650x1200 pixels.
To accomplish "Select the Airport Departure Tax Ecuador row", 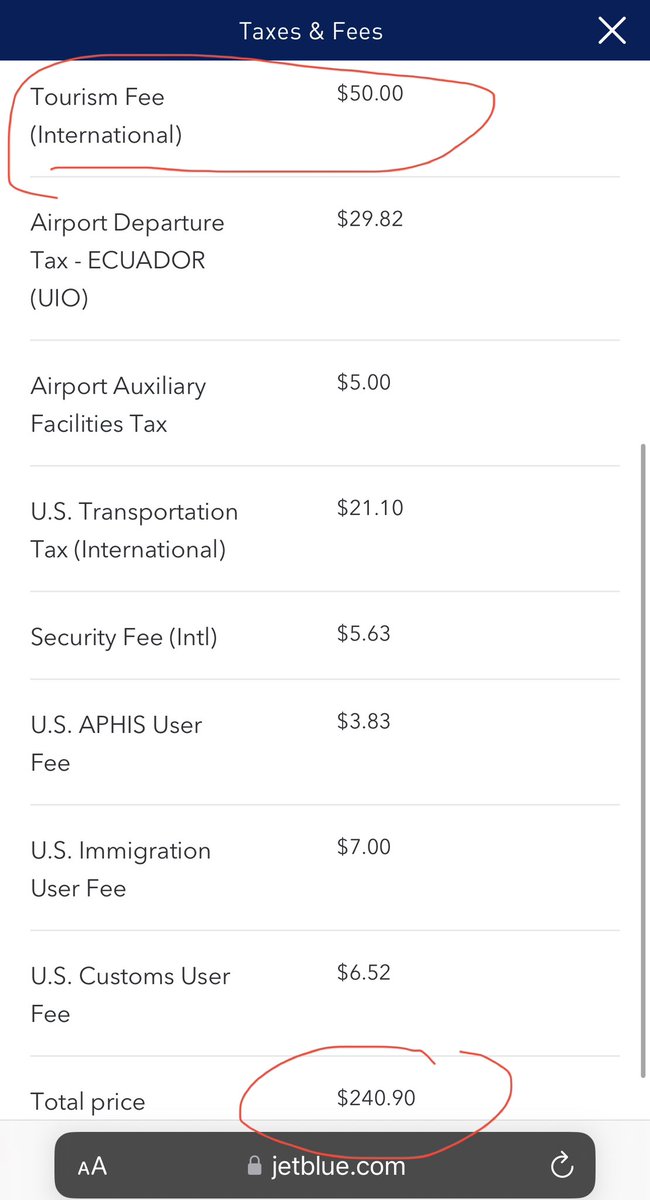I will [325, 259].
